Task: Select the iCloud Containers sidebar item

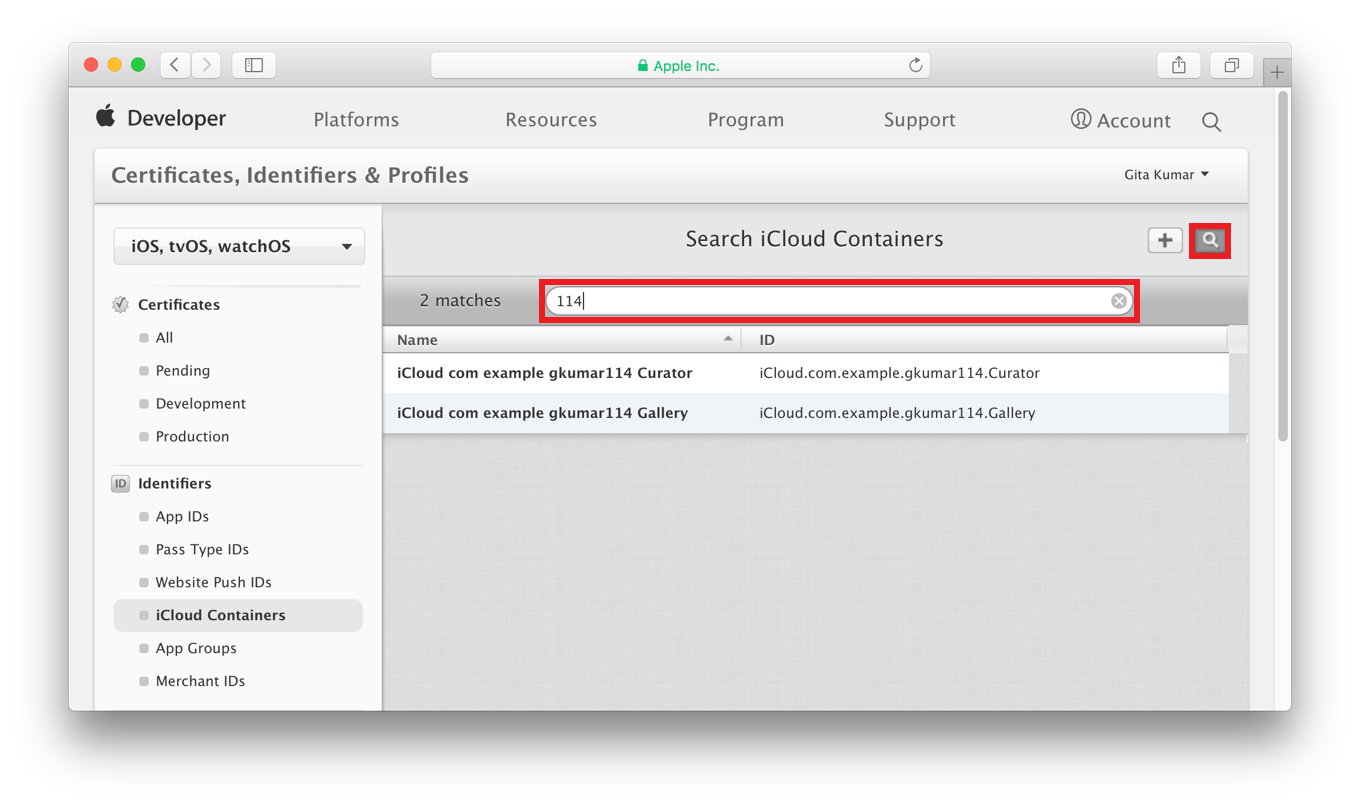Action: [220, 616]
